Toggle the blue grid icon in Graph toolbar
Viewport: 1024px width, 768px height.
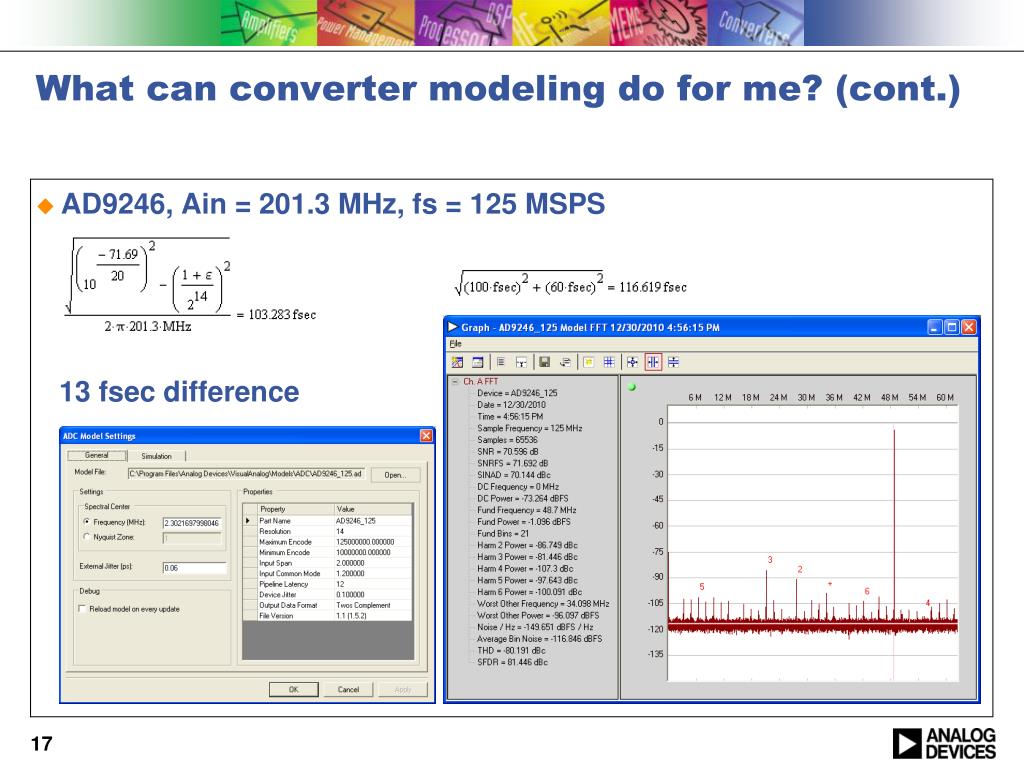point(609,362)
